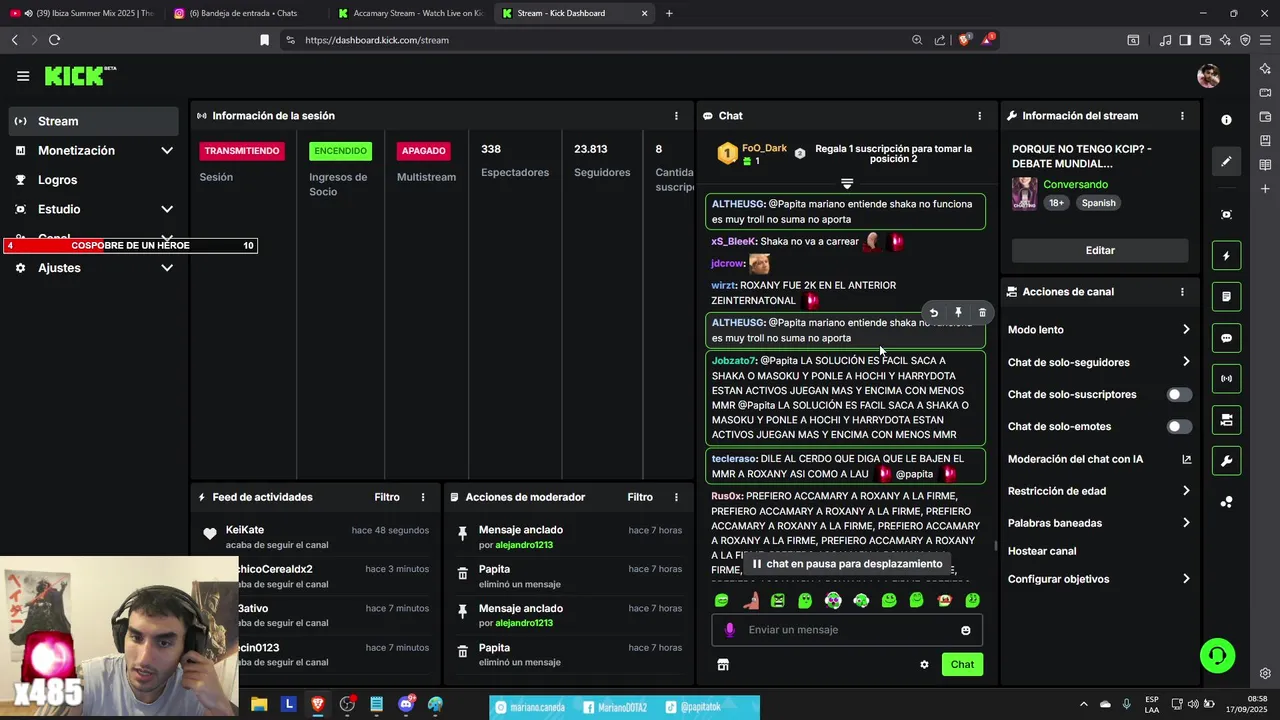The height and width of the screenshot is (720, 1280).
Task: Click KeiKate in the activity feed
Action: (x=245, y=530)
